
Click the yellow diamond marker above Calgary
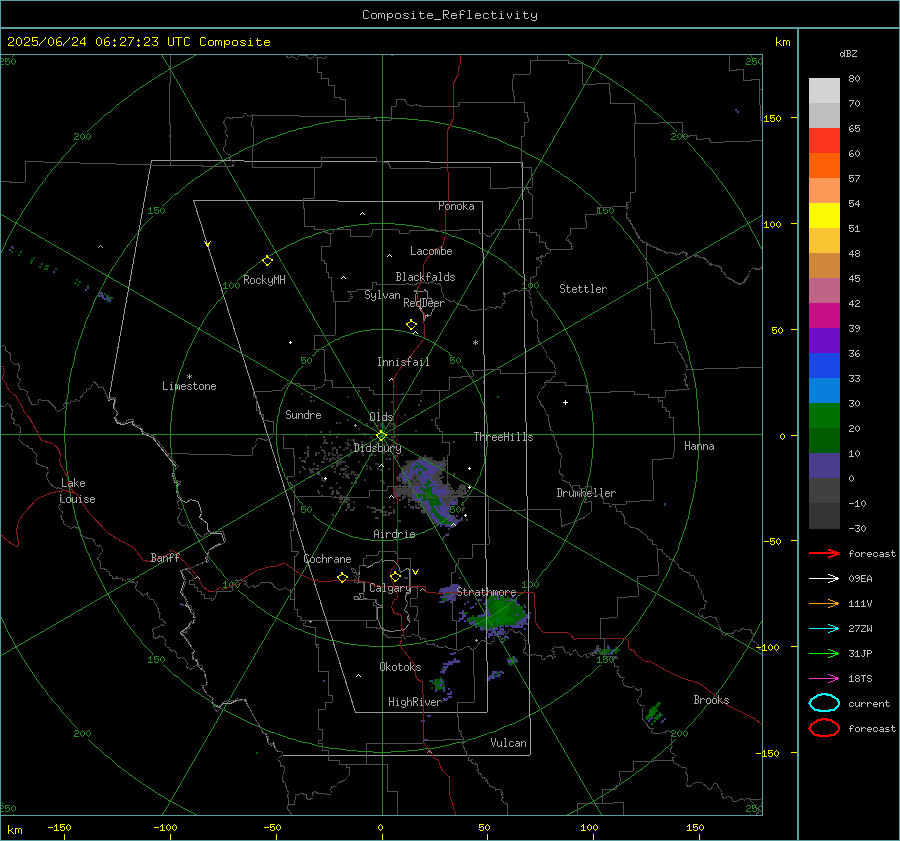click(395, 576)
